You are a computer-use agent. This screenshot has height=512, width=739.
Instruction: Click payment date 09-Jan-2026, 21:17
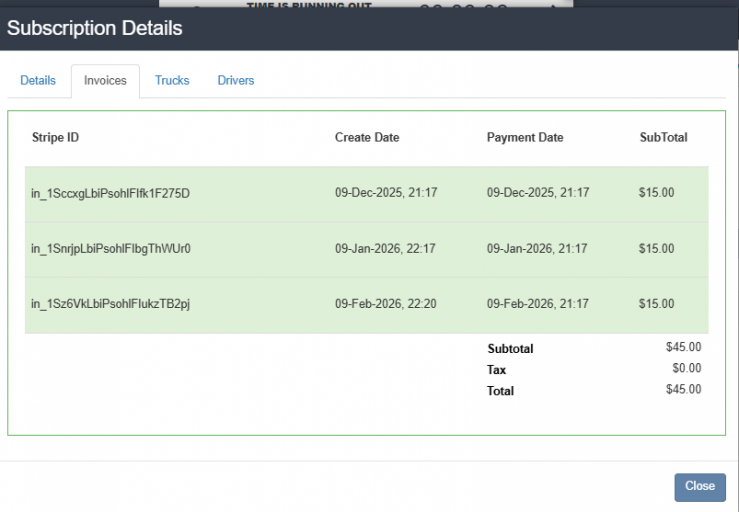[x=537, y=248]
